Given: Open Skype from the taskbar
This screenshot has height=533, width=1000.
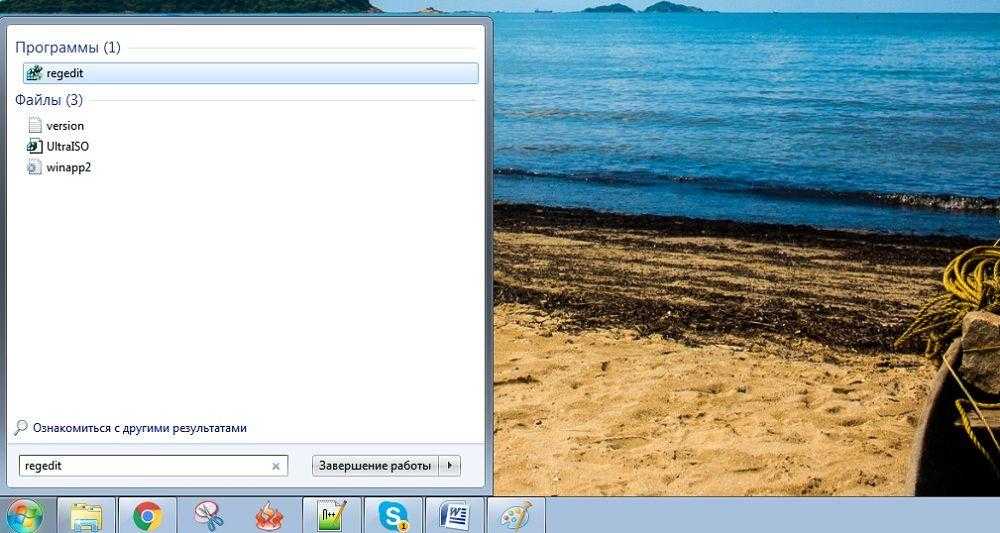Looking at the screenshot, I should tap(392, 516).
